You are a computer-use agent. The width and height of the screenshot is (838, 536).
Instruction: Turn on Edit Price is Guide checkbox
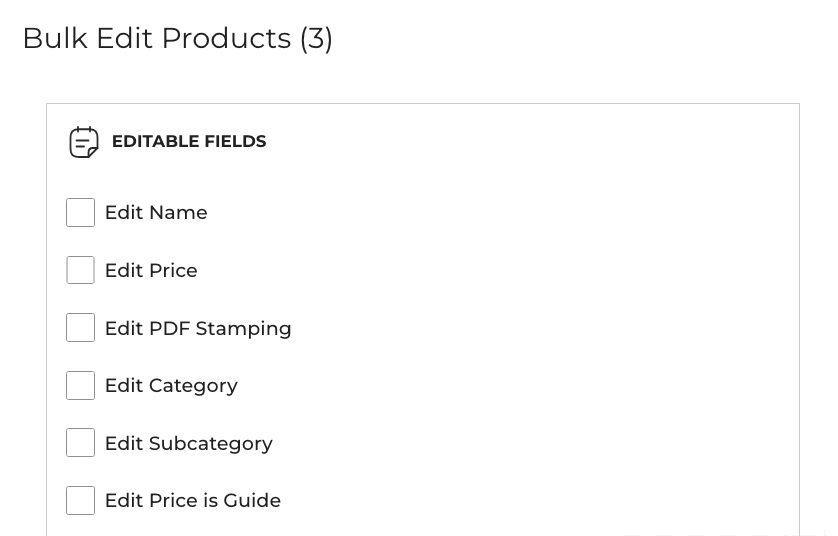click(x=80, y=501)
